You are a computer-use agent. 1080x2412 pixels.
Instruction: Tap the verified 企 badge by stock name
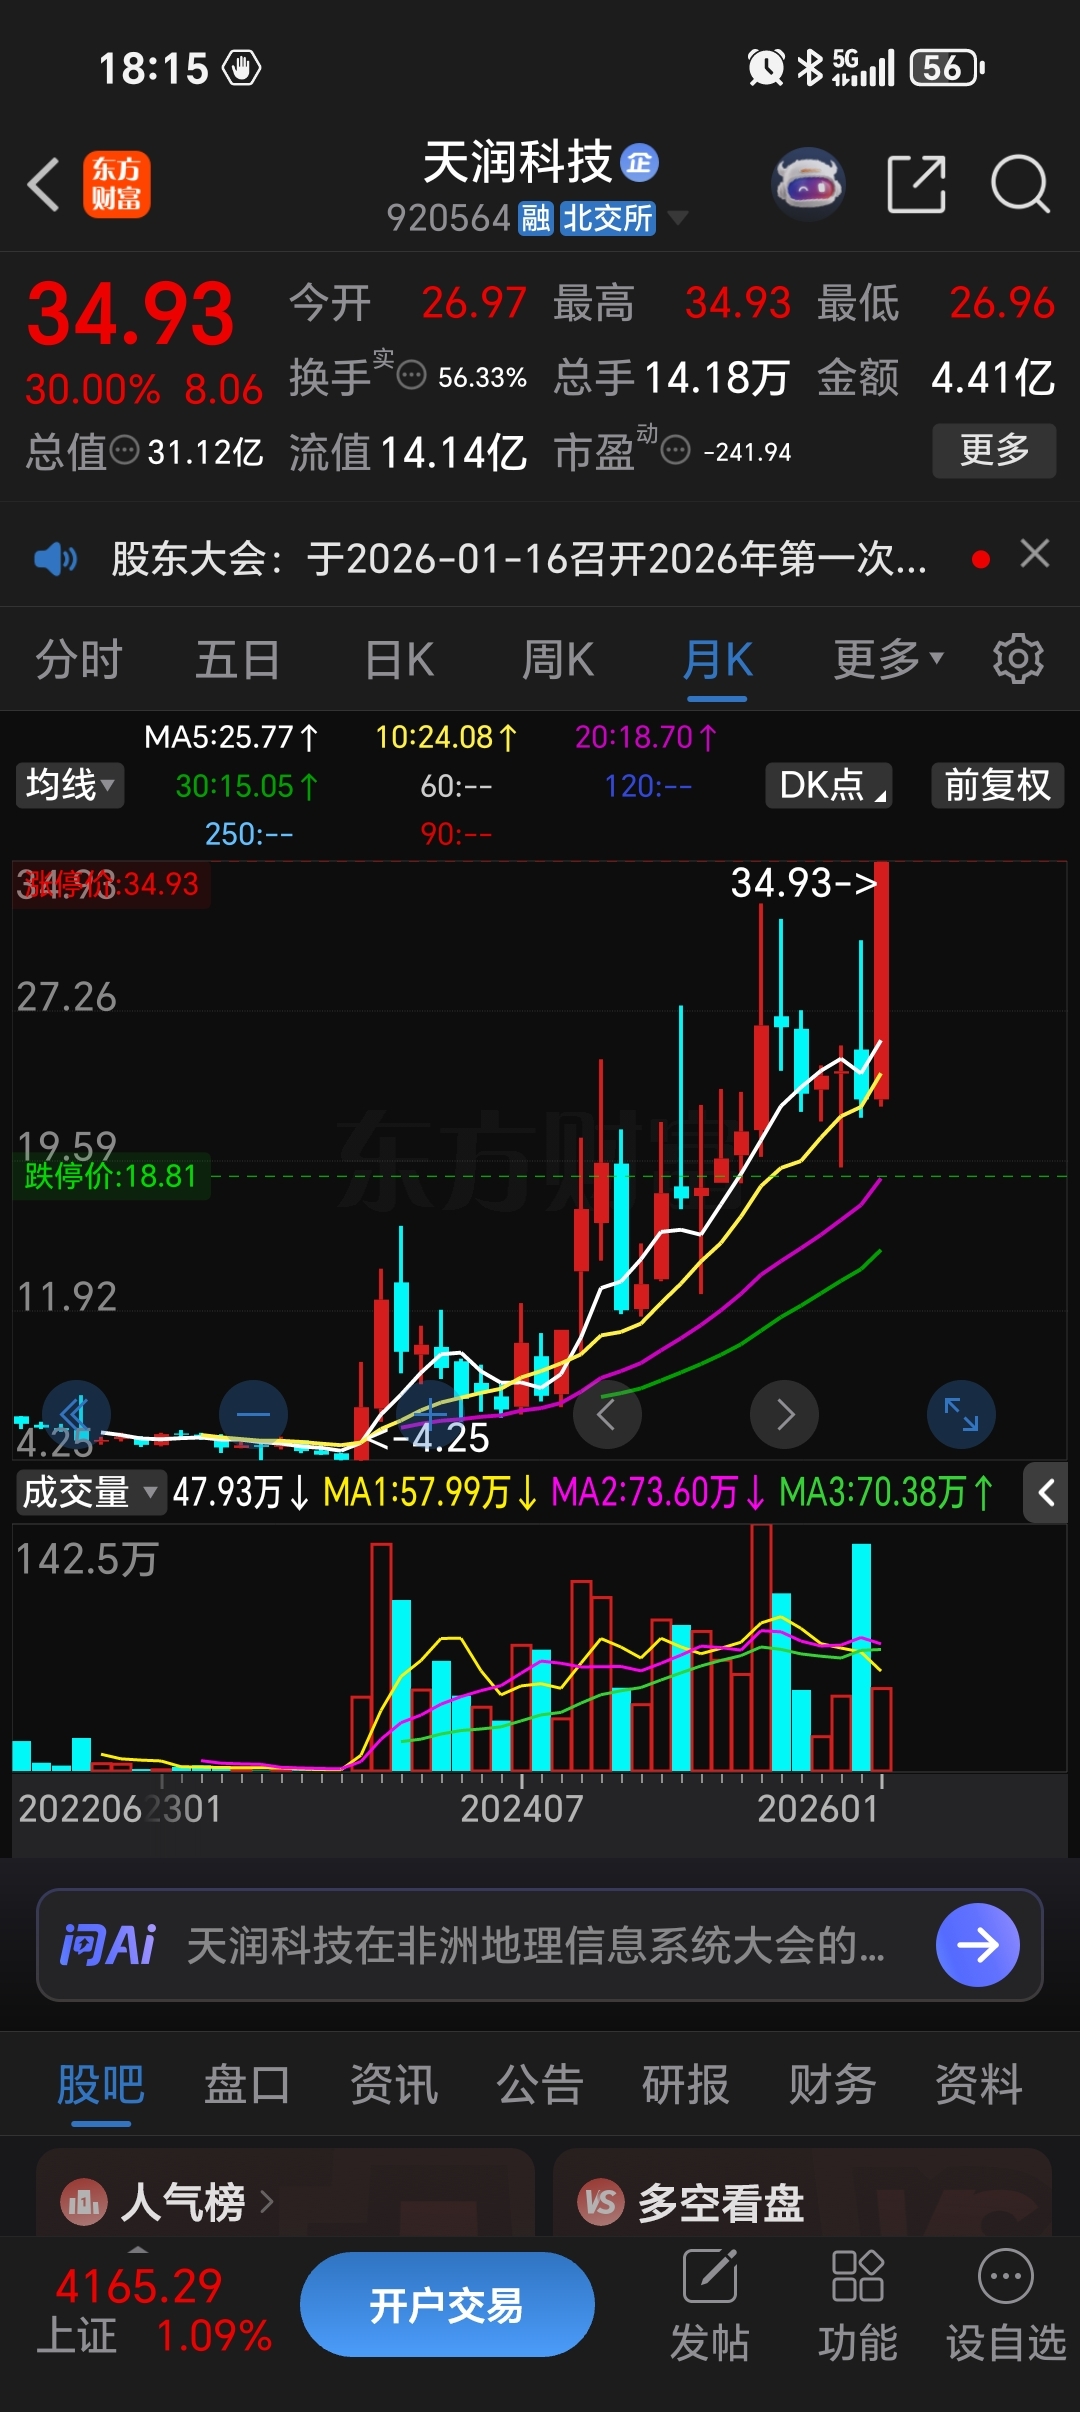tap(640, 163)
